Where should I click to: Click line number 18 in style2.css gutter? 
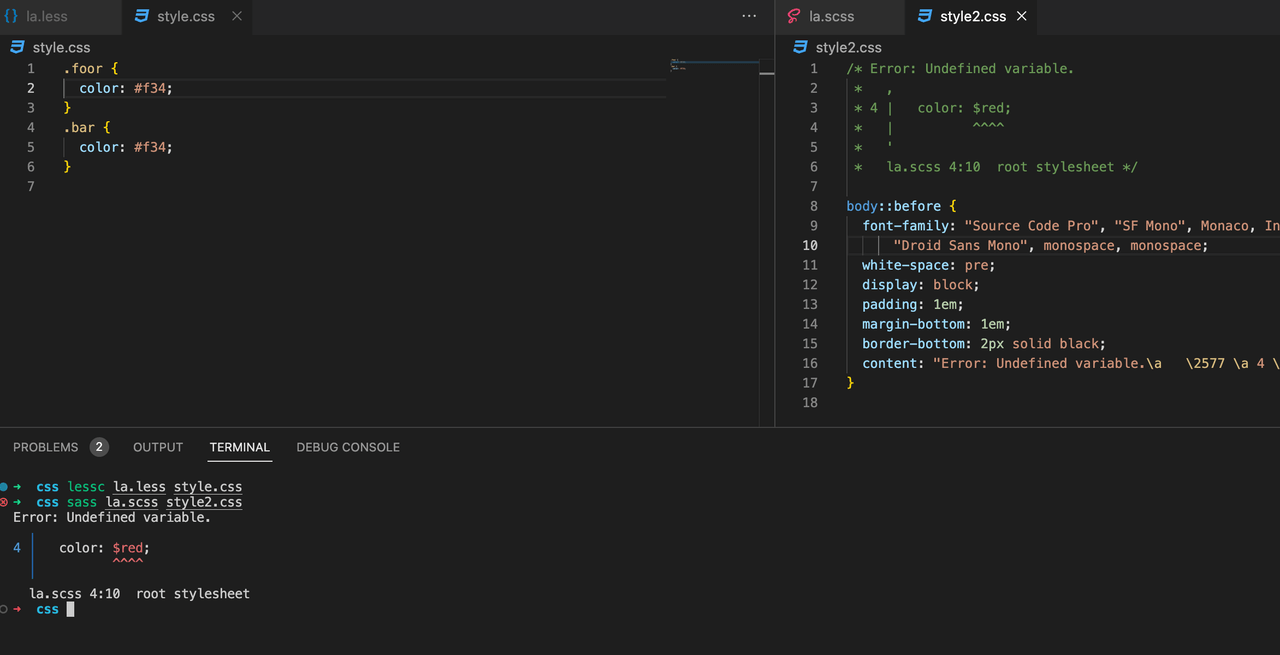(809, 402)
